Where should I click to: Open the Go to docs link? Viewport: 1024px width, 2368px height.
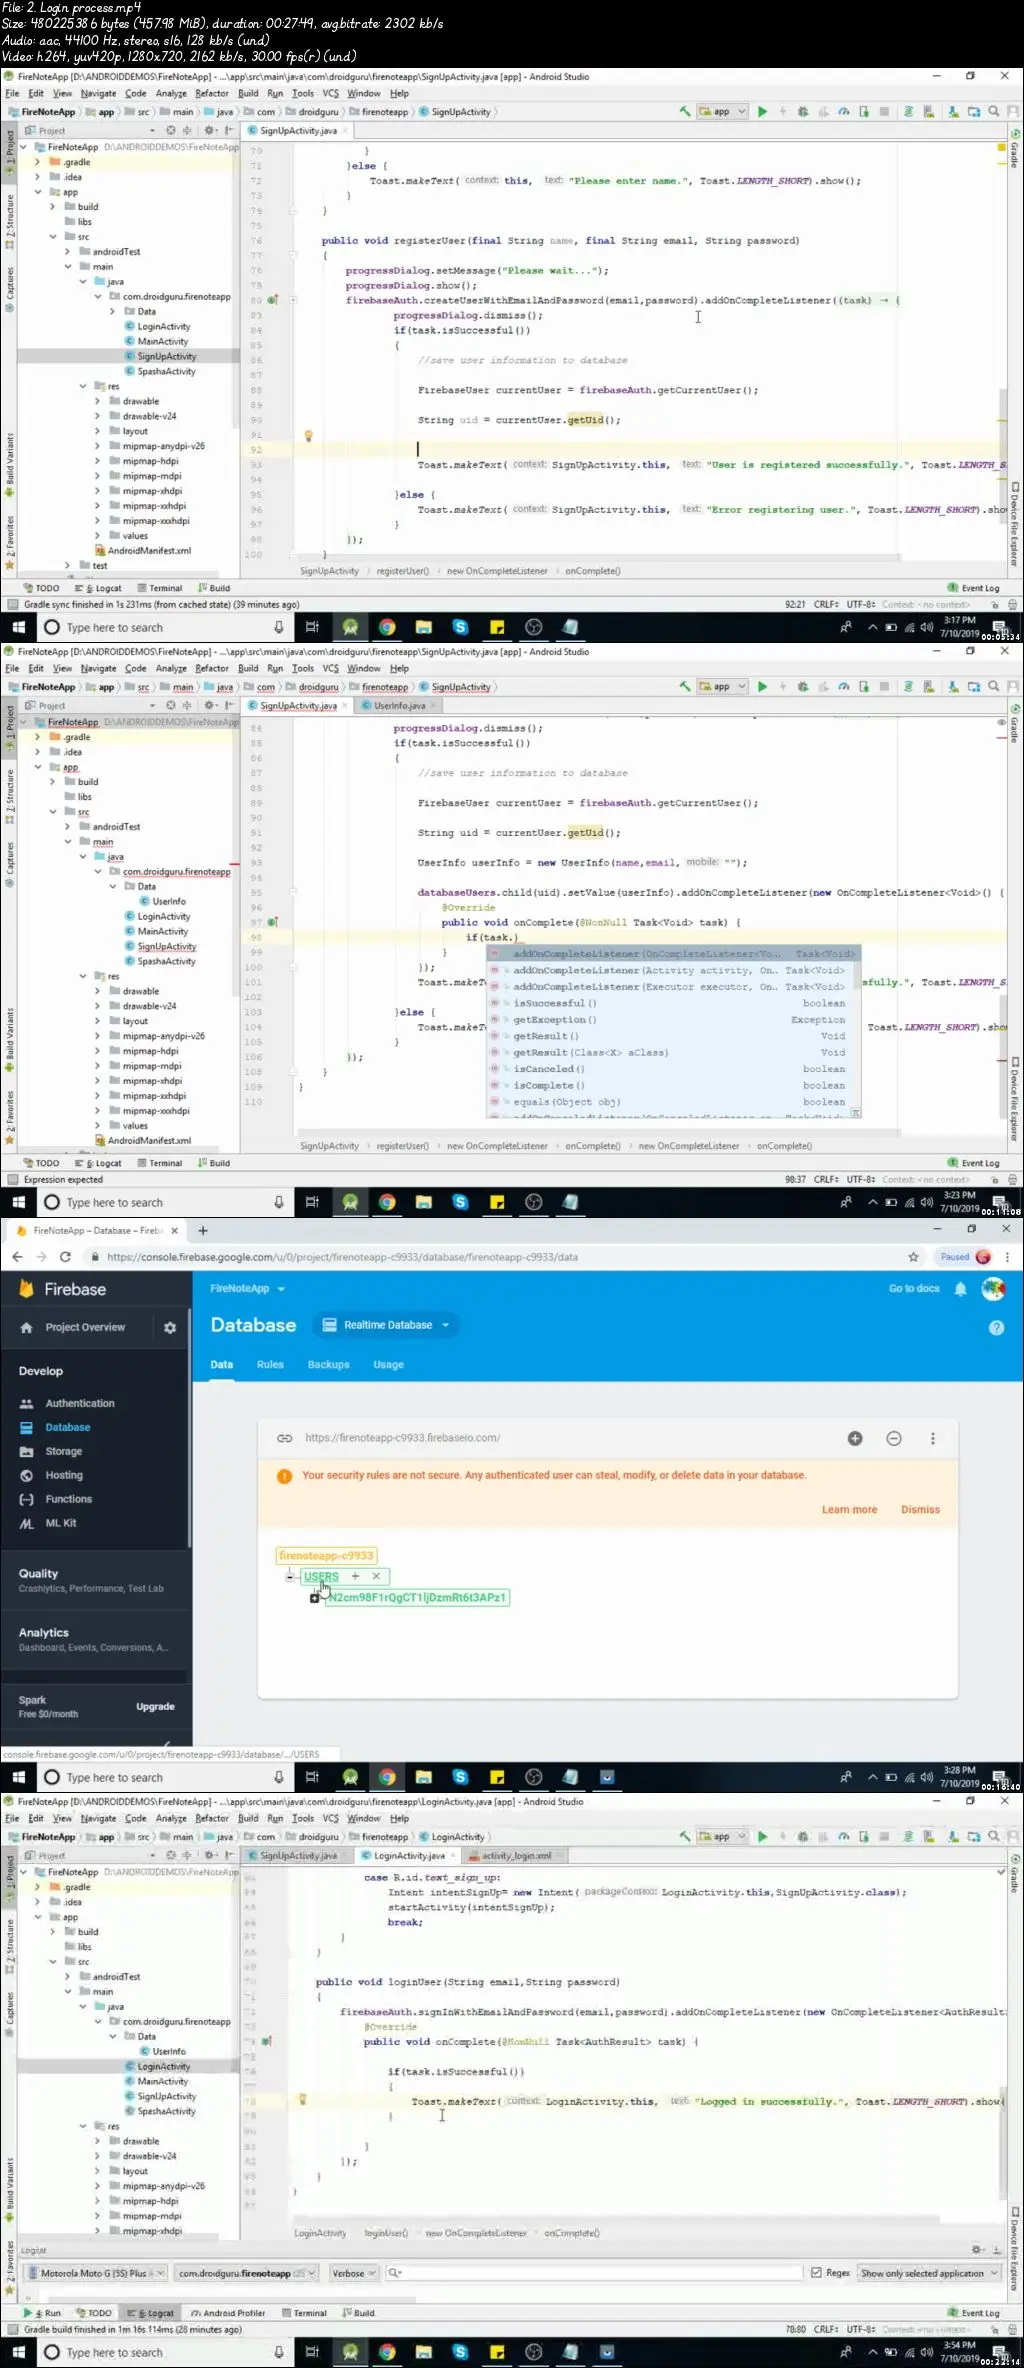click(x=914, y=1289)
